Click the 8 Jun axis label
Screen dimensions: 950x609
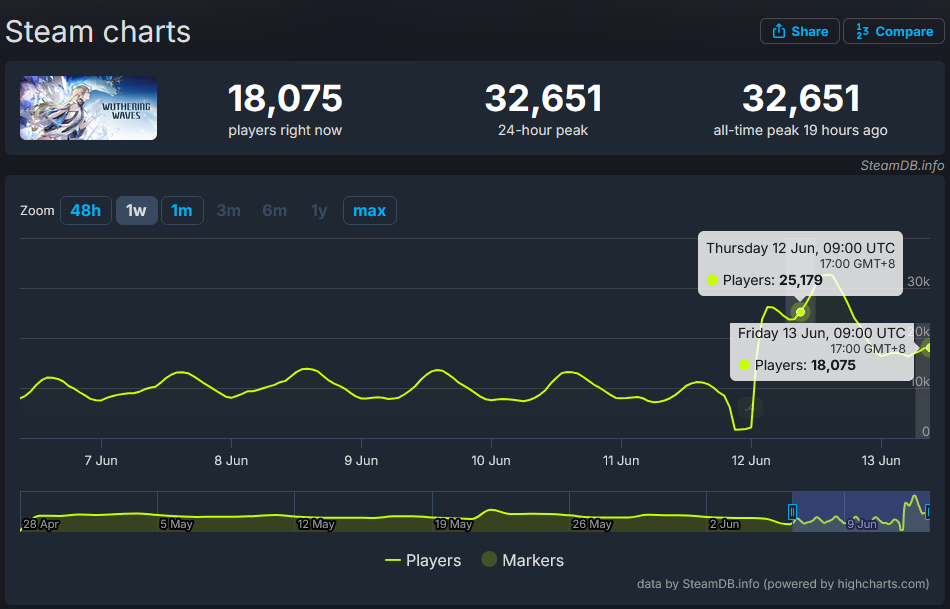(x=231, y=461)
